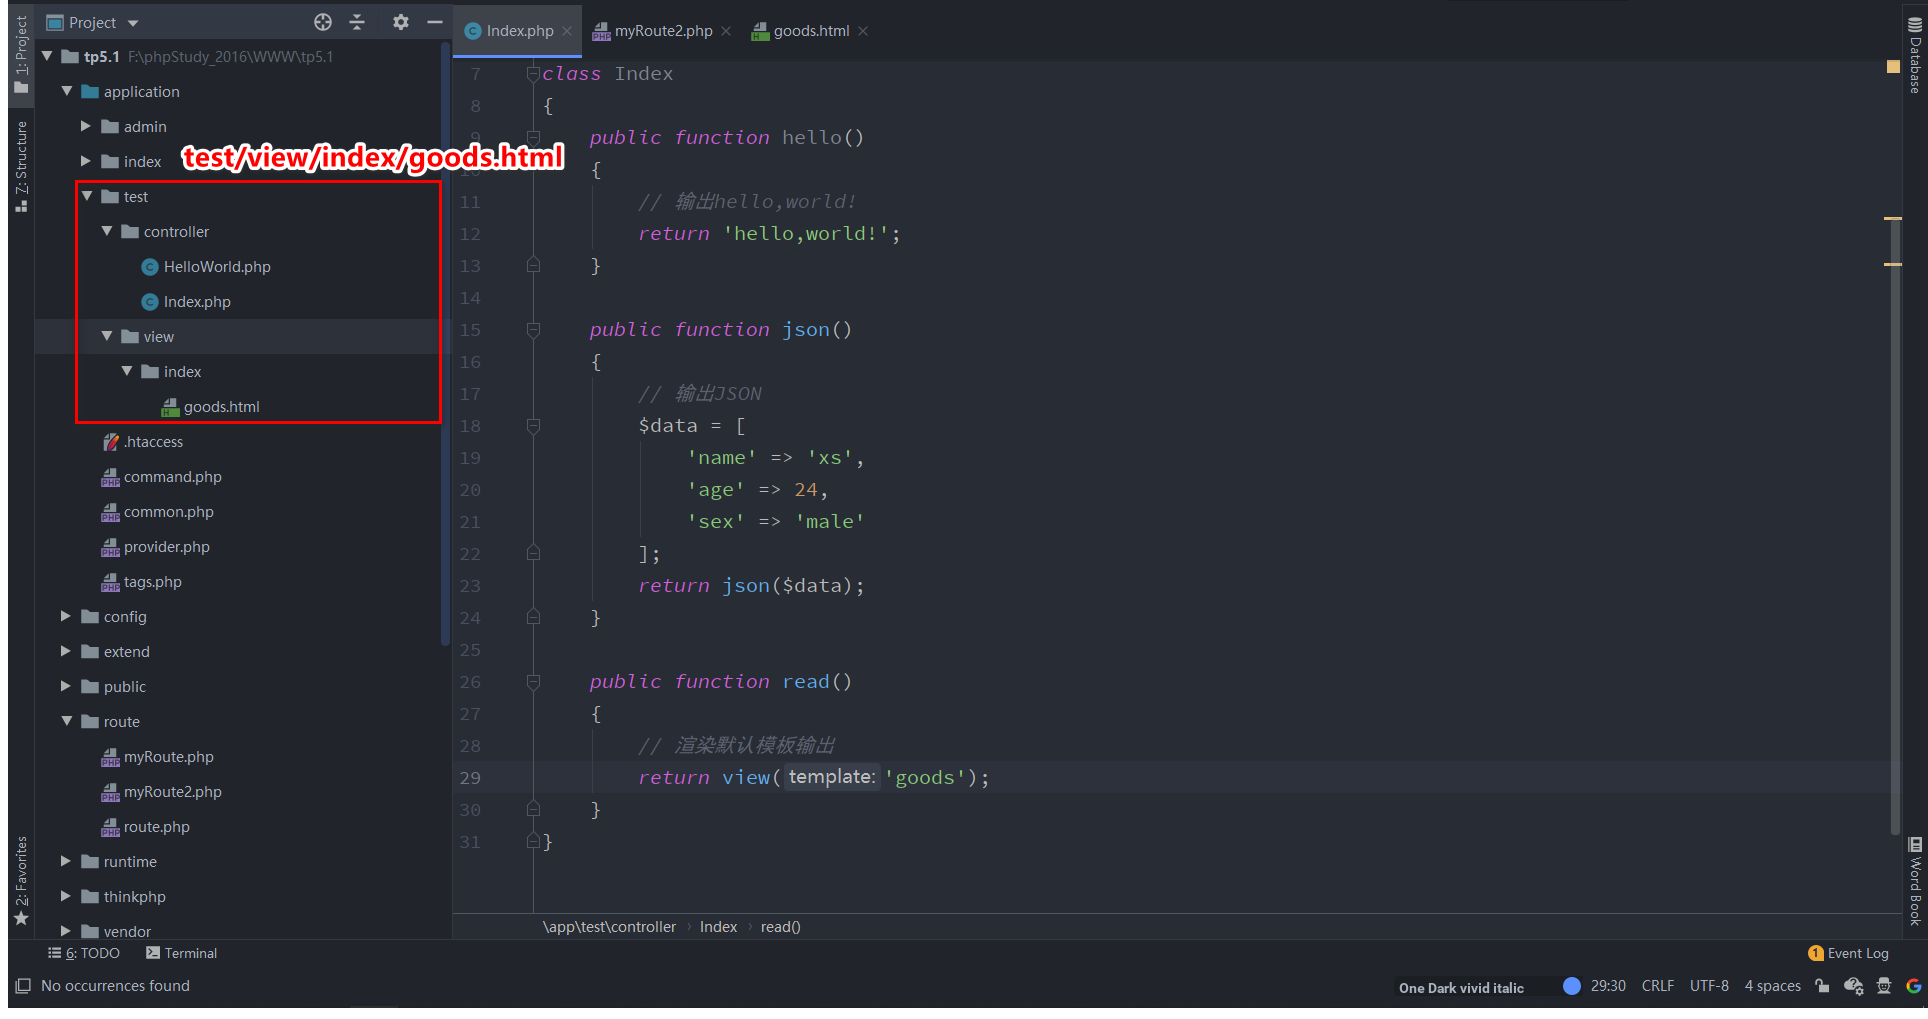Click the read-only lock icon in status bar
Viewport: 1928px width, 1019px height.
pos(1822,986)
